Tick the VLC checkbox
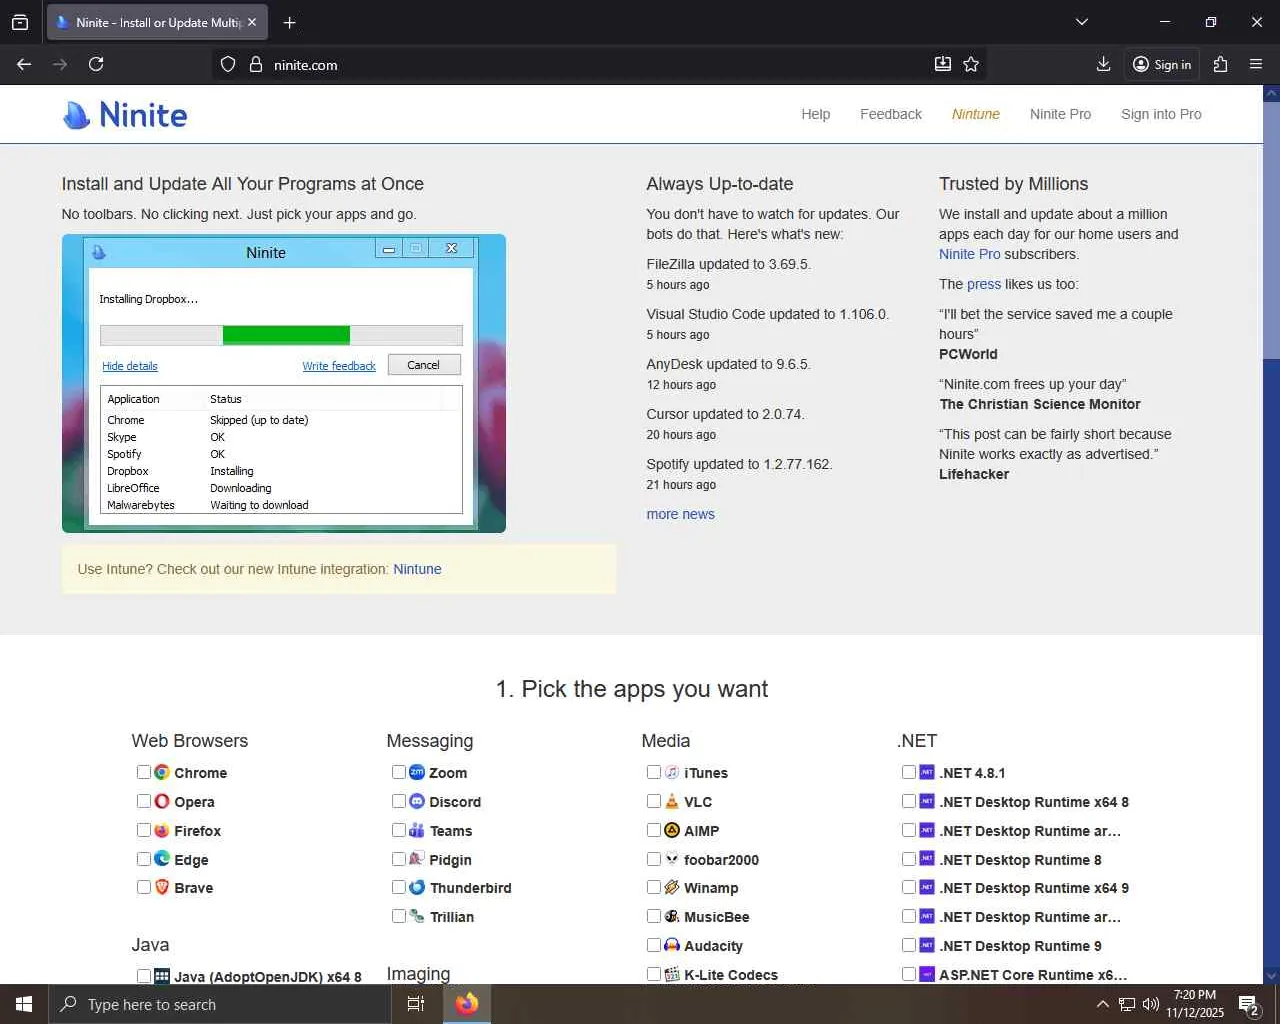 click(654, 801)
